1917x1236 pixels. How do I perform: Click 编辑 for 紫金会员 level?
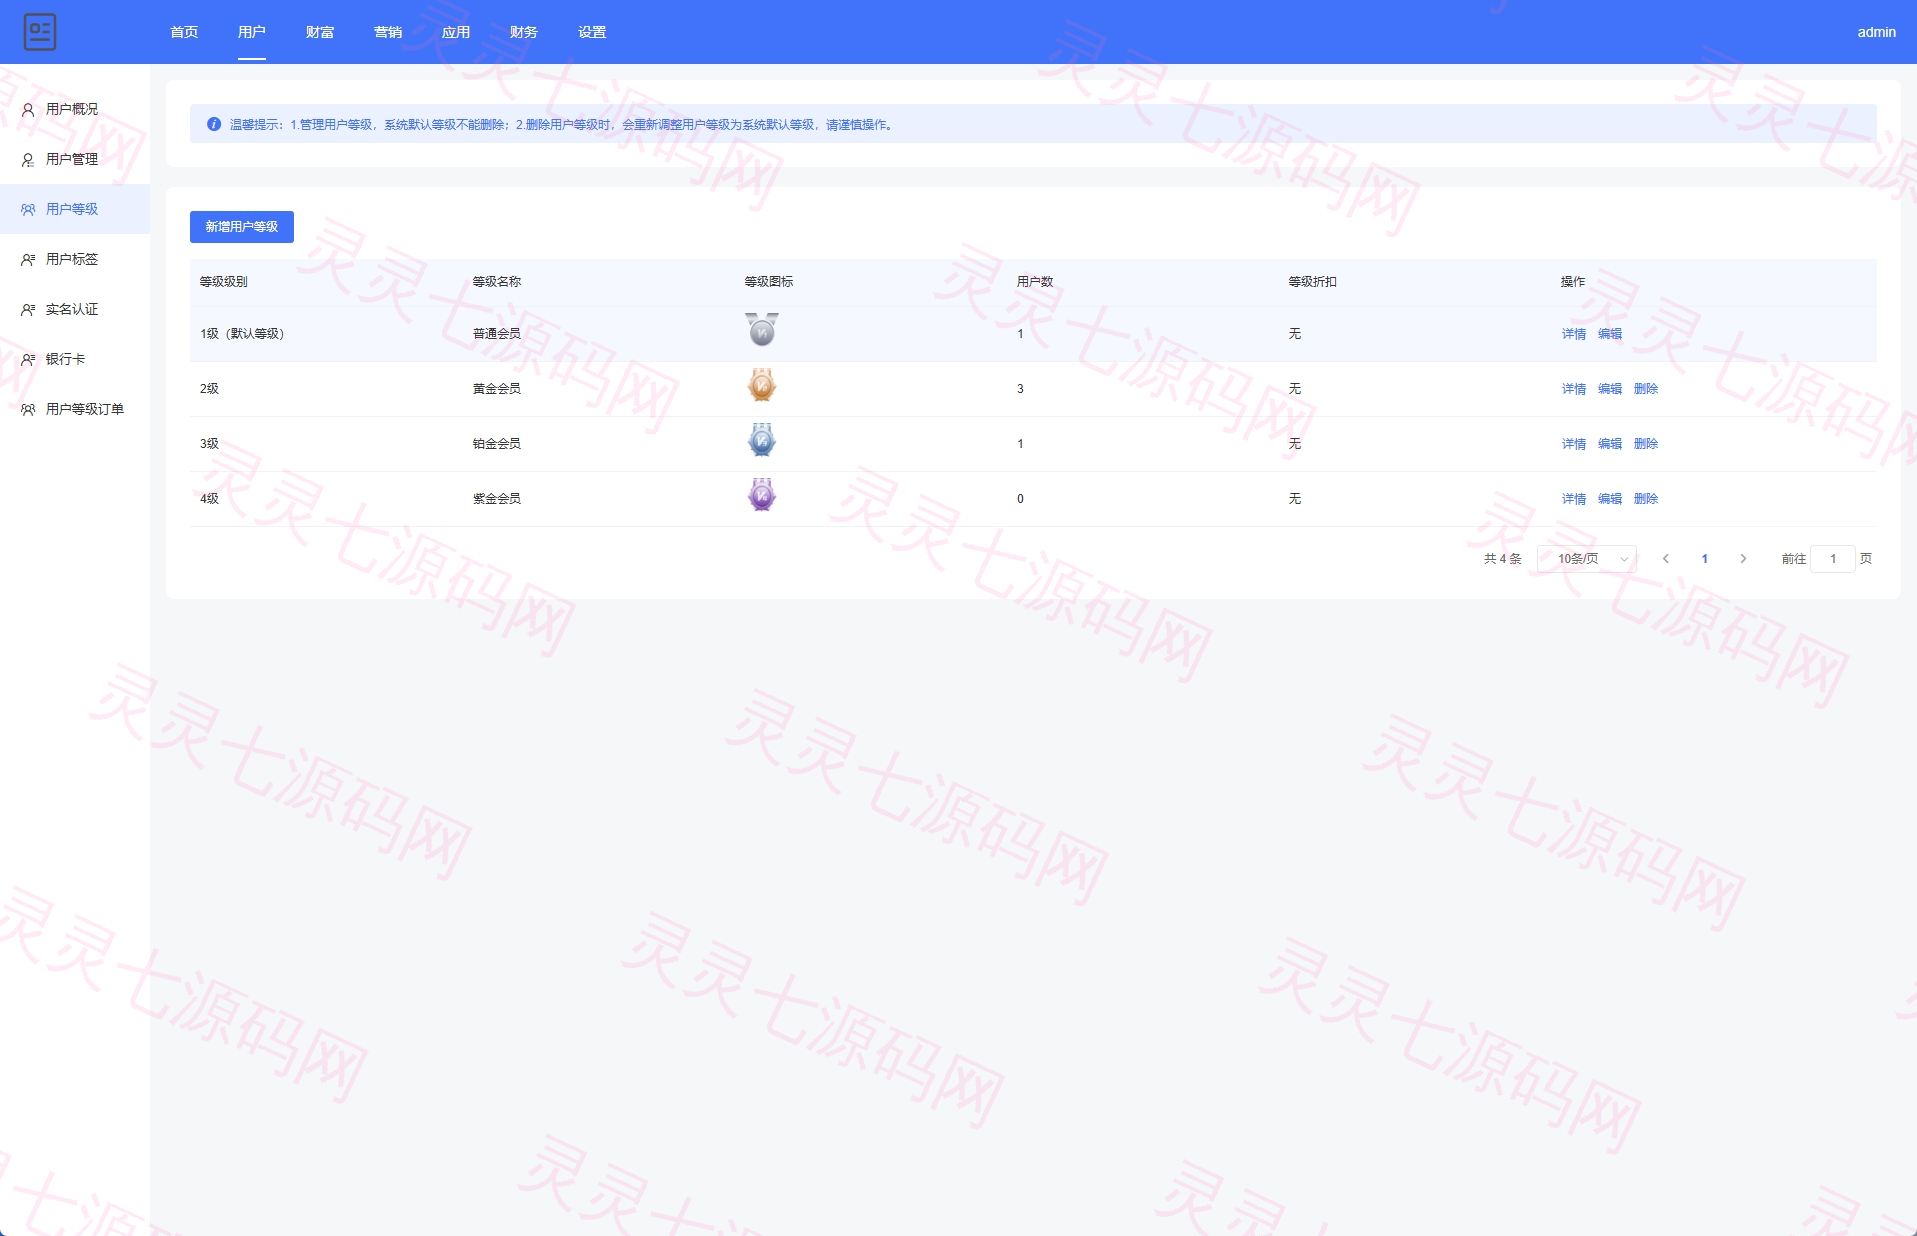click(1610, 499)
